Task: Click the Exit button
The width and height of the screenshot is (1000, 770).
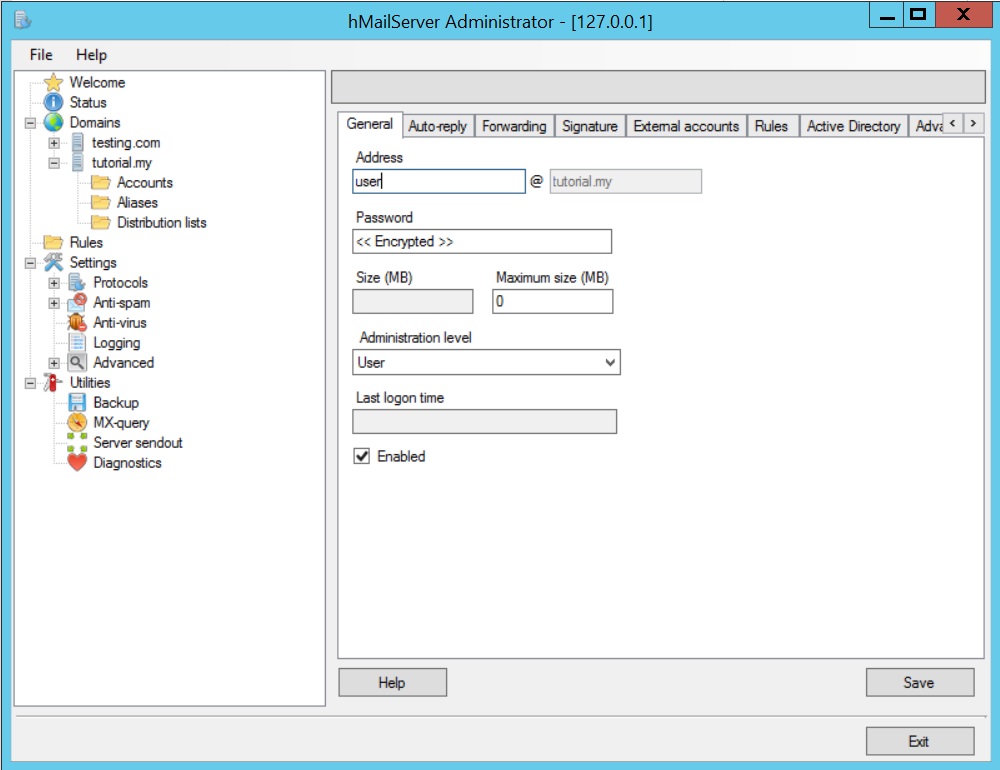Action: (920, 741)
